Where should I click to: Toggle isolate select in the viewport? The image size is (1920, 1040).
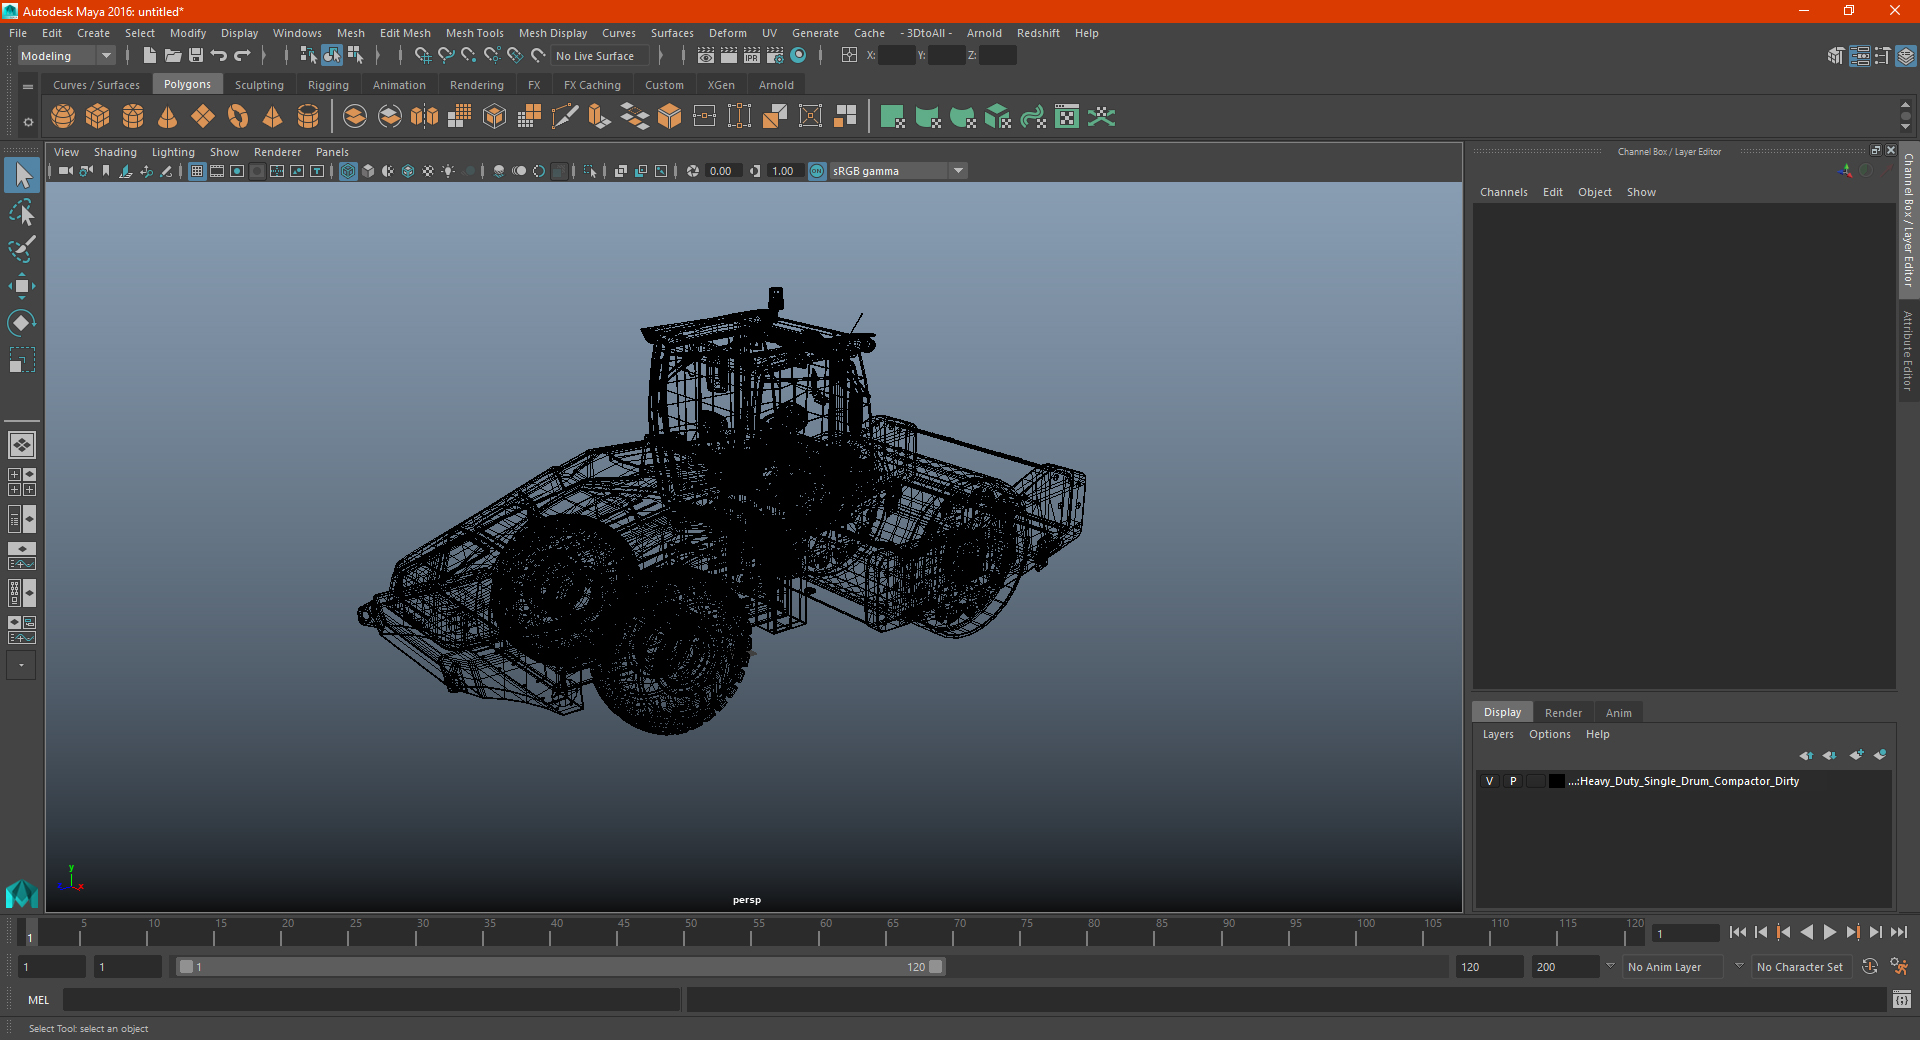[x=590, y=171]
